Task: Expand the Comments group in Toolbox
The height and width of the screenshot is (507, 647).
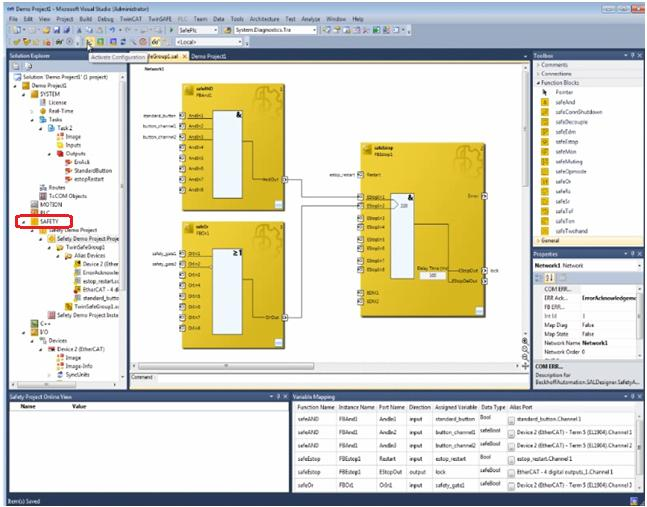Action: coord(538,65)
